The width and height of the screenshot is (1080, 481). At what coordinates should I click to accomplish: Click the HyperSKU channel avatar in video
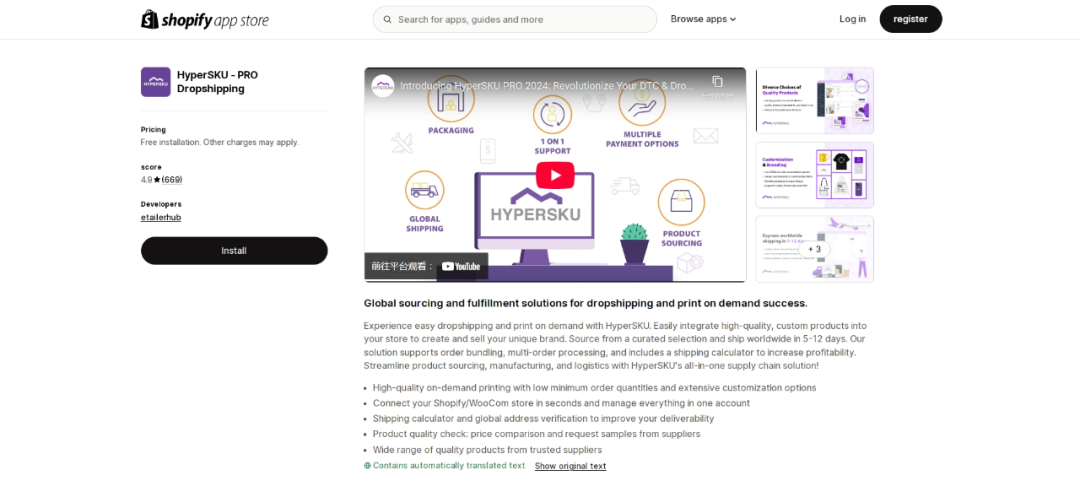coord(383,86)
